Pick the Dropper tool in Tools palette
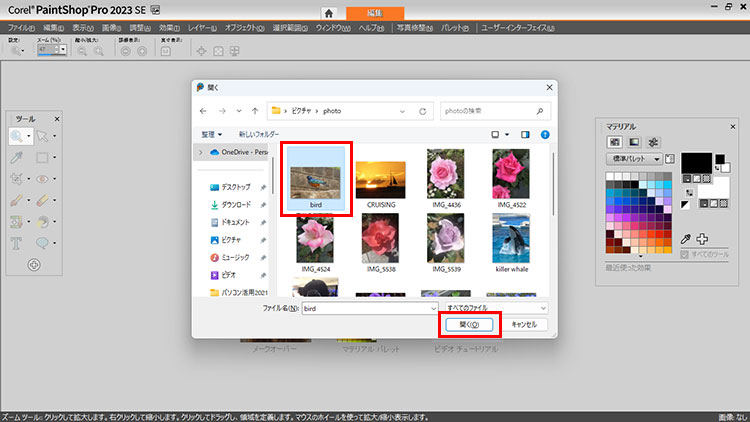 pyautogui.click(x=18, y=157)
